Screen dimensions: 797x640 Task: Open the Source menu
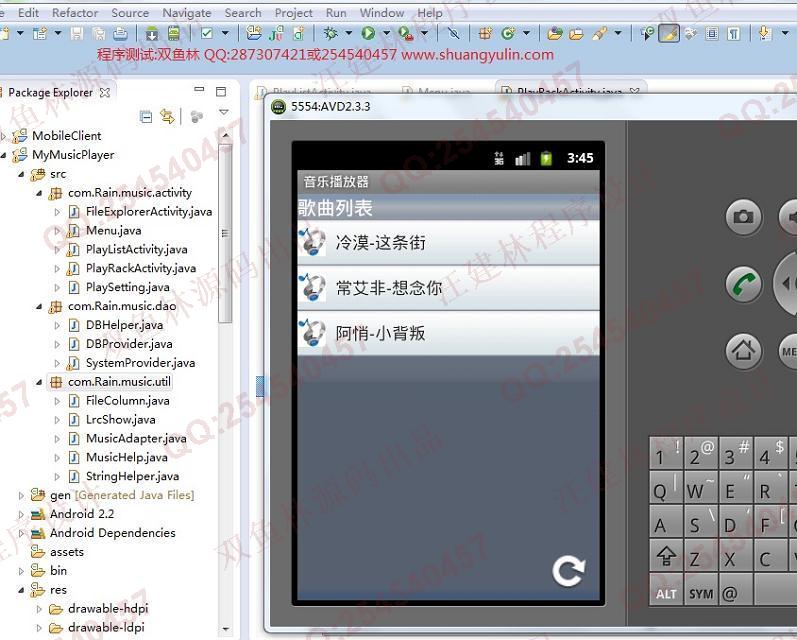(130, 13)
